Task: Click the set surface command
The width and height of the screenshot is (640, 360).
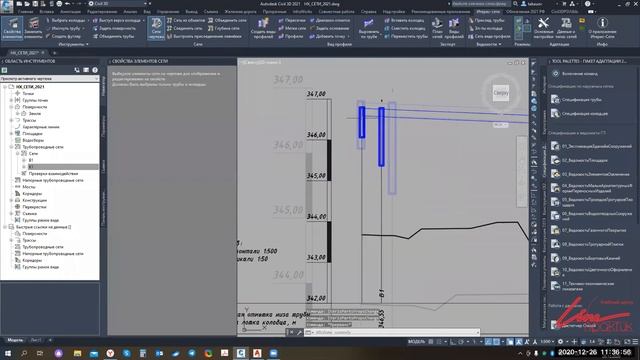Action: click(x=114, y=28)
